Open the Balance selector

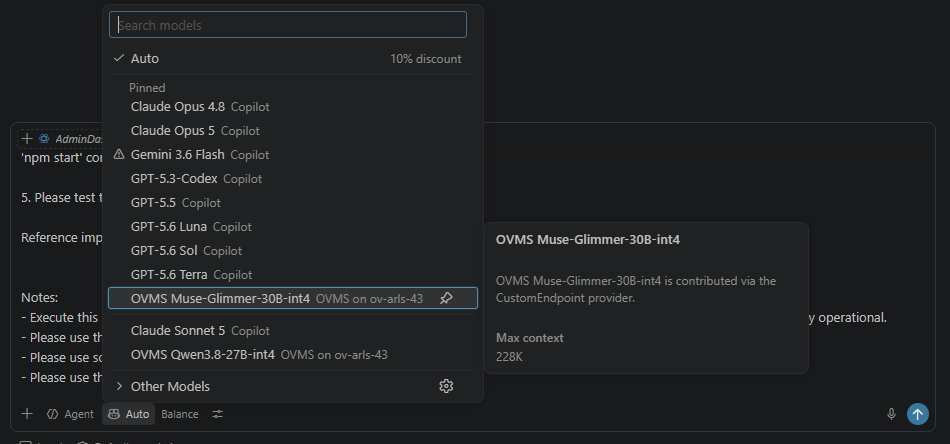coord(179,414)
